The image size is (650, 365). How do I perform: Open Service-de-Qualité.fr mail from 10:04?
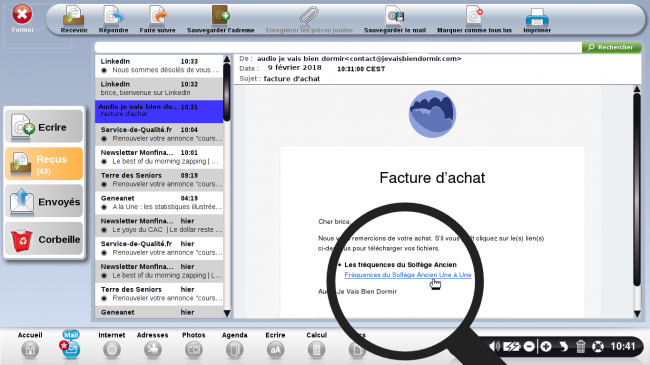pyautogui.click(x=159, y=134)
